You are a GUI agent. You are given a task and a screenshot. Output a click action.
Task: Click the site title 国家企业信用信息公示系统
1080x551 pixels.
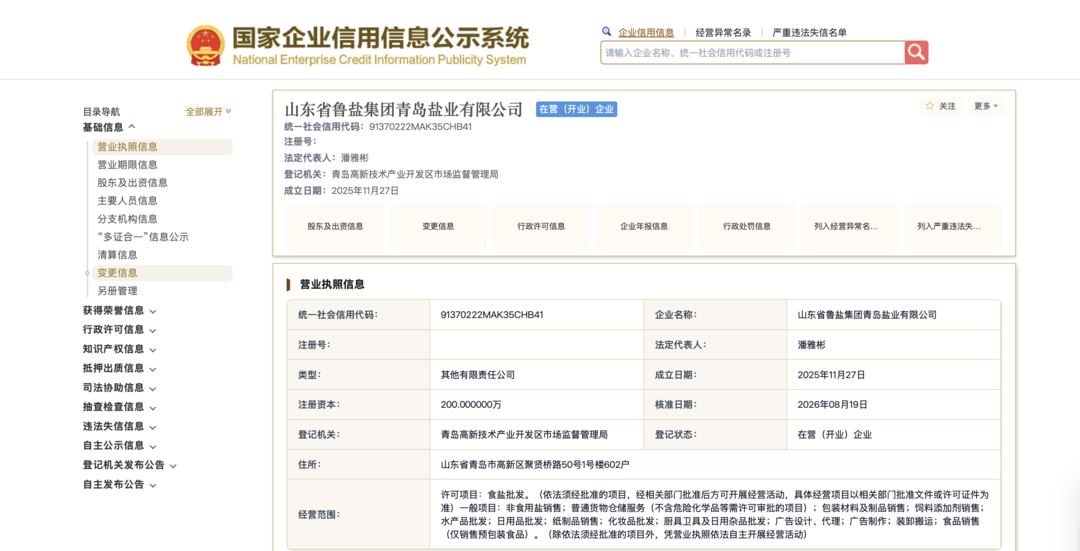point(380,39)
